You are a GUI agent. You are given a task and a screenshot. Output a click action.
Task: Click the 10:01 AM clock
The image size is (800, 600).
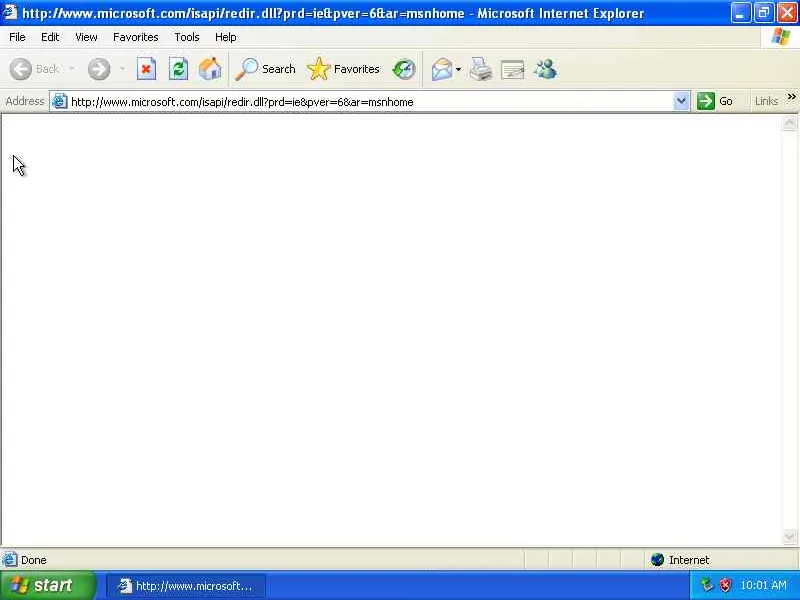(x=763, y=585)
